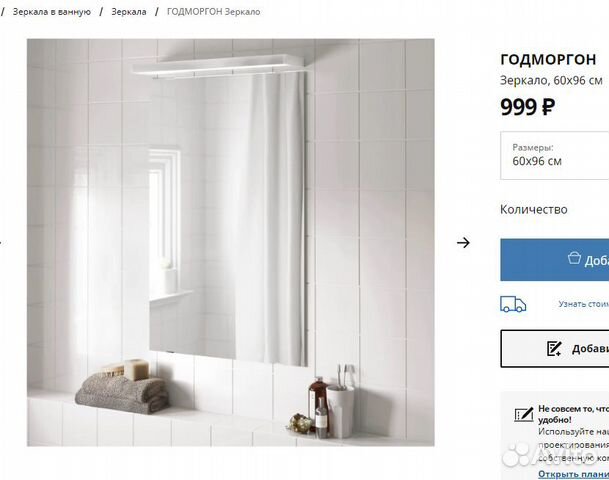609x480 pixels.
Task: Add the product to shopping list
Action: (555, 349)
